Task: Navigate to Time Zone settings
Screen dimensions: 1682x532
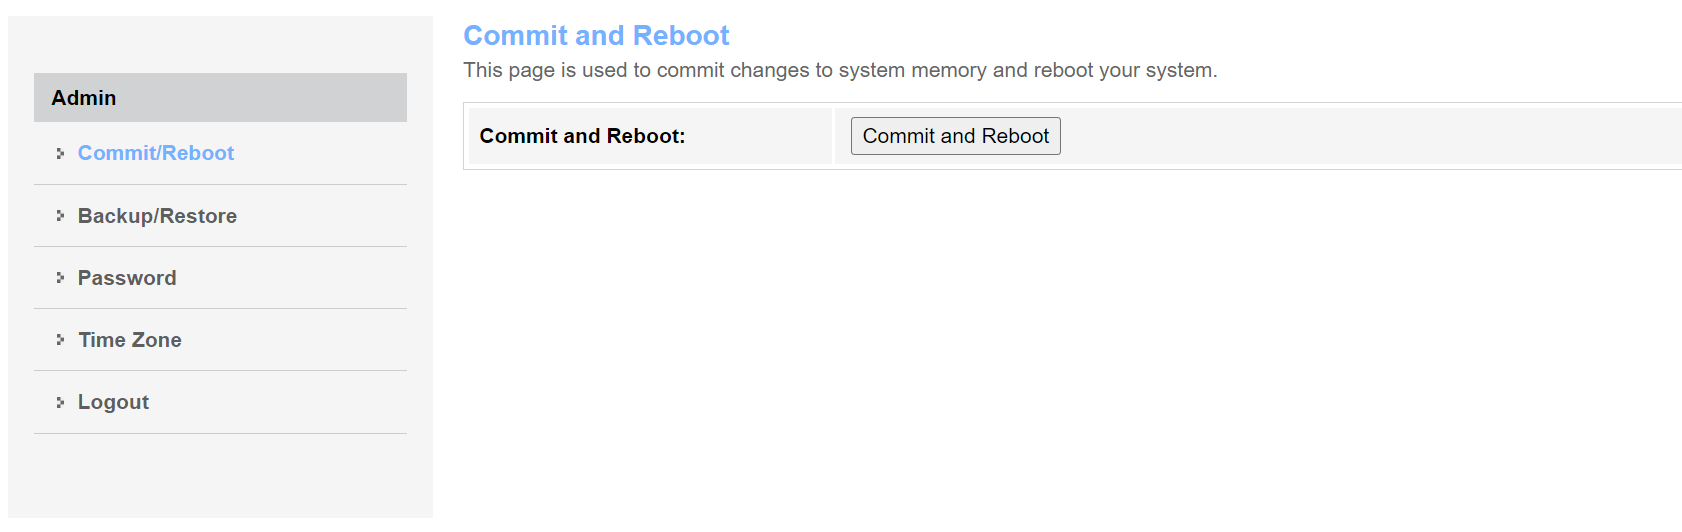Action: click(x=130, y=340)
